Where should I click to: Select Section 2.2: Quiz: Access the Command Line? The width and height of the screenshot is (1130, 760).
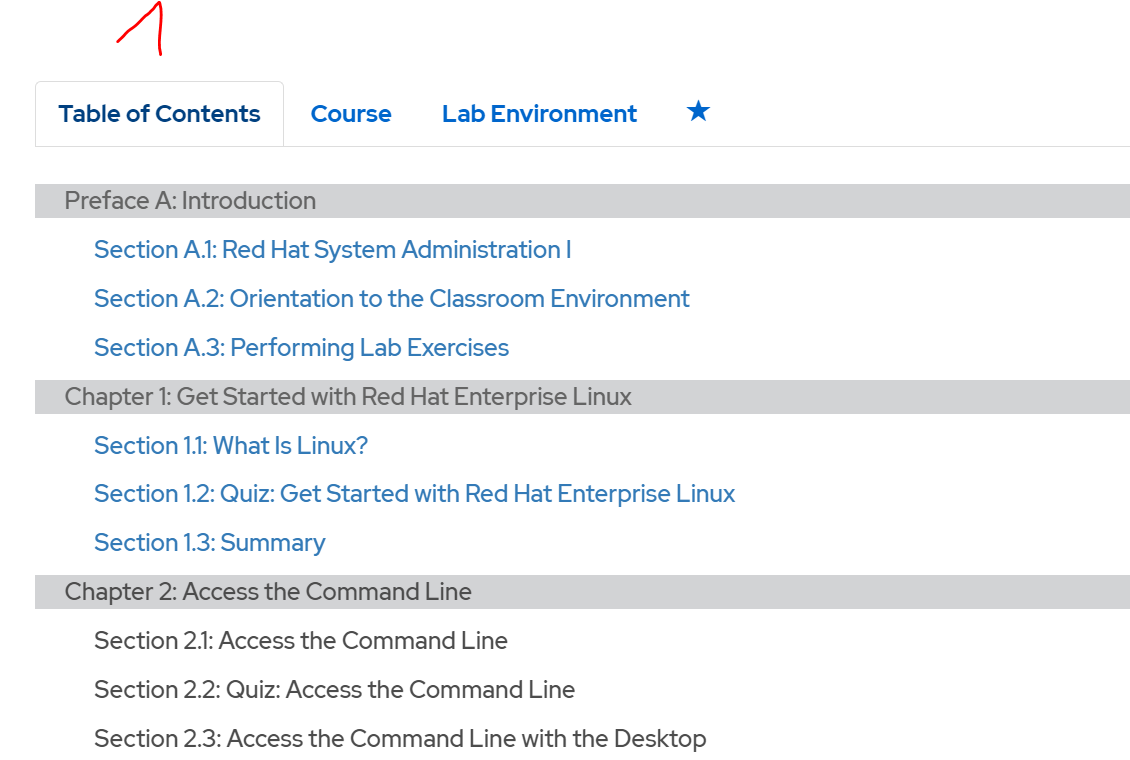(x=334, y=689)
